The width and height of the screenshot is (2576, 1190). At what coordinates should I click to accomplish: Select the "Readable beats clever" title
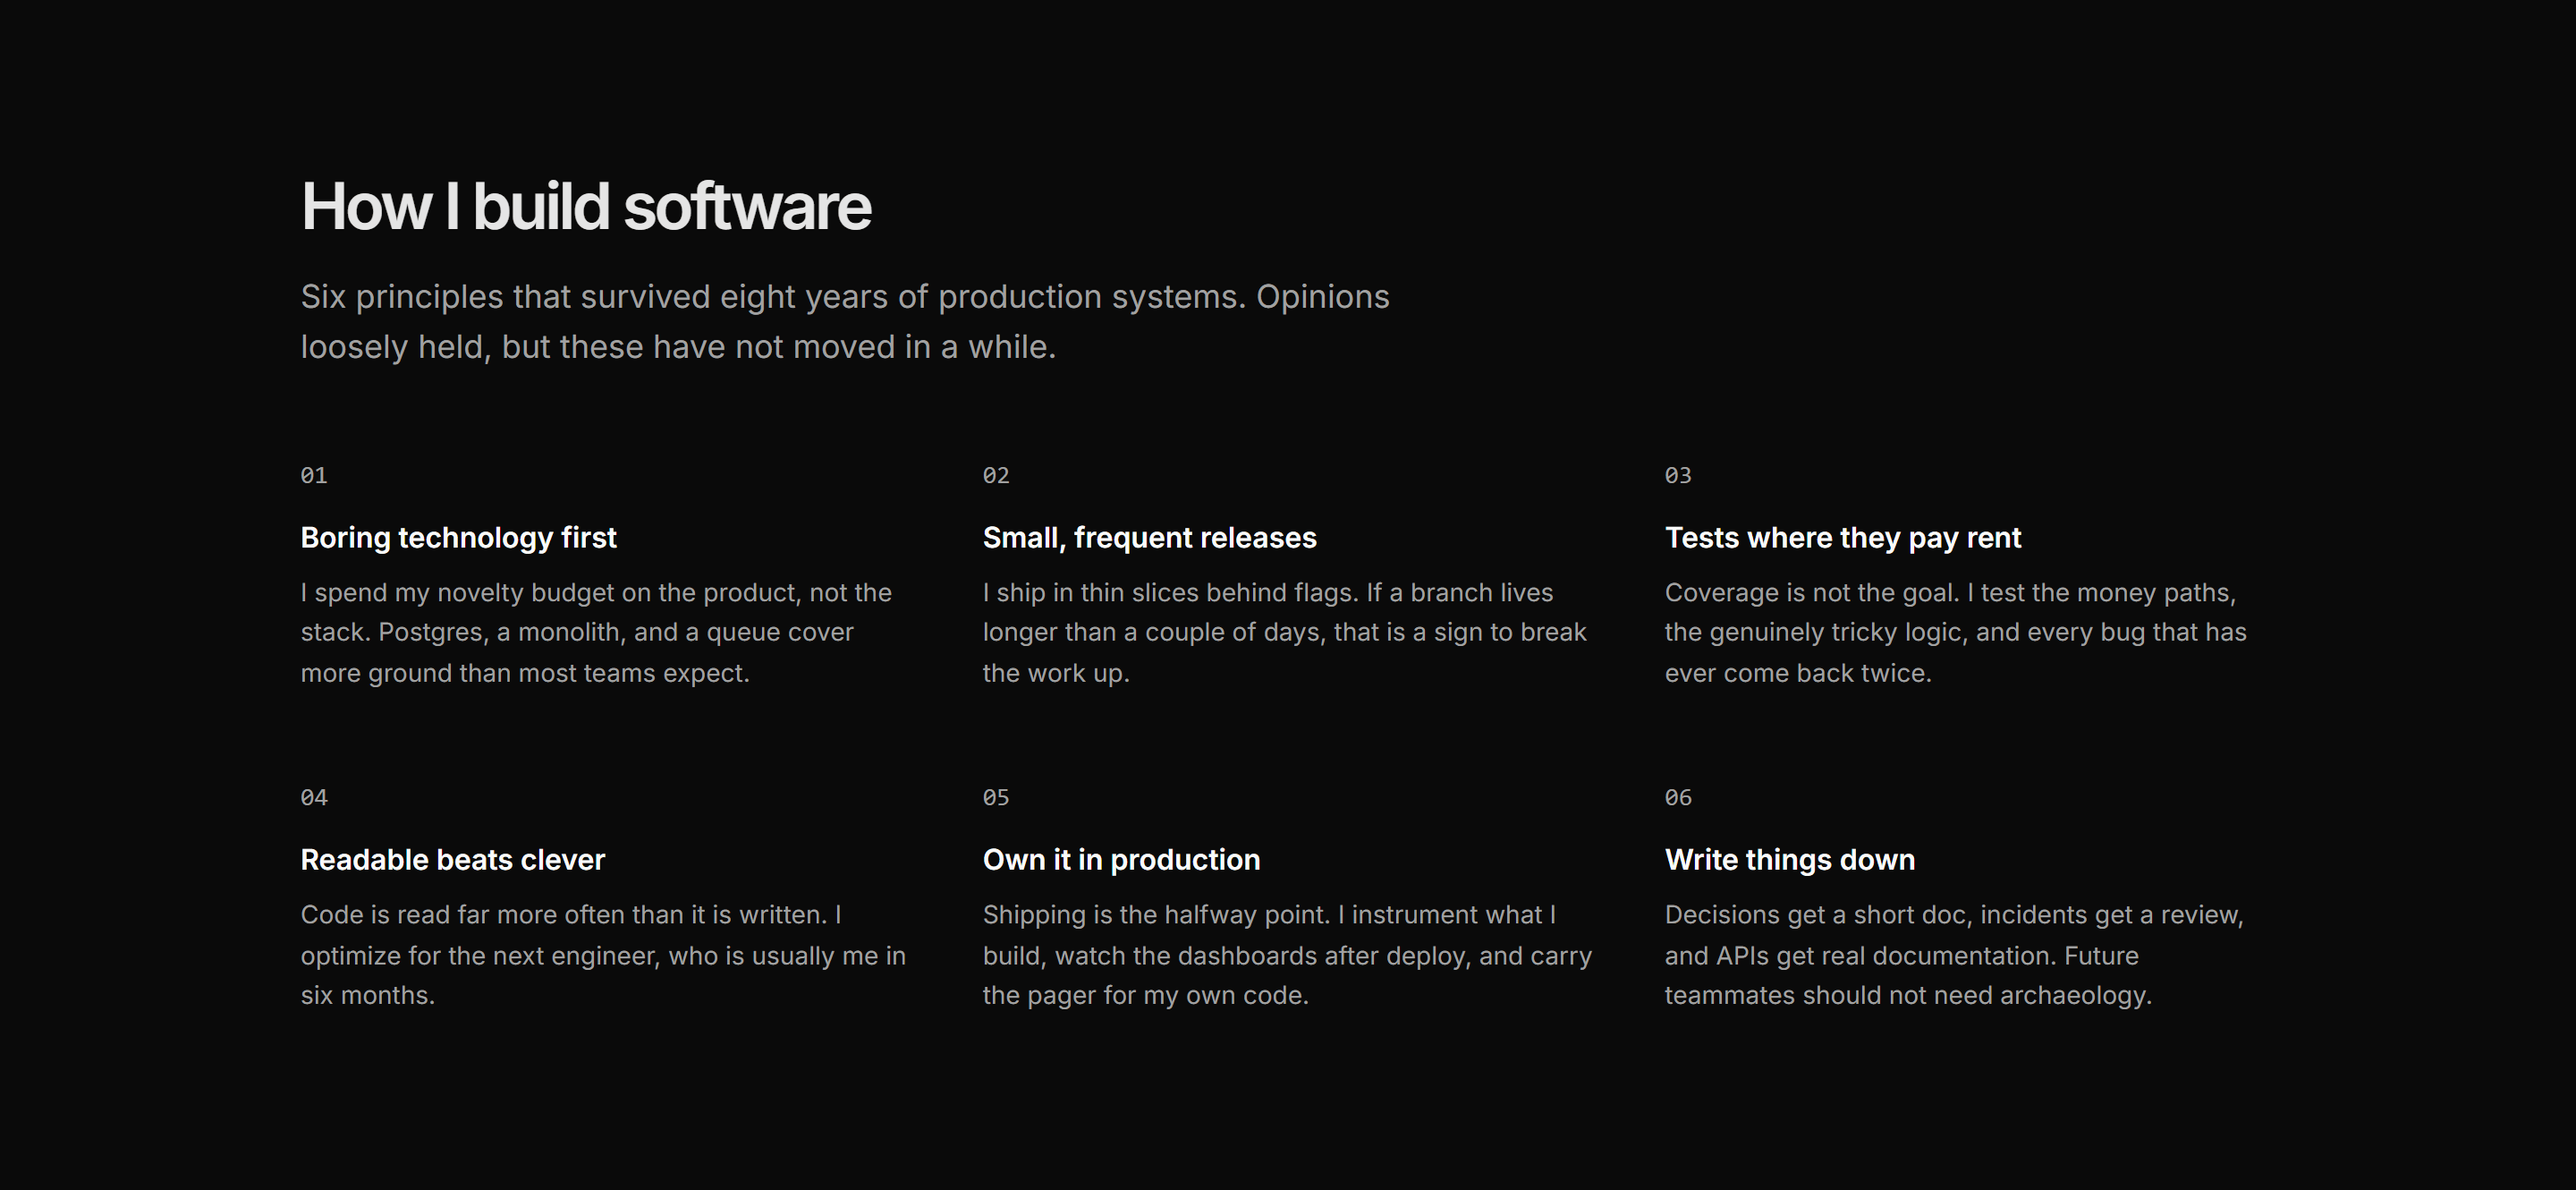point(453,860)
